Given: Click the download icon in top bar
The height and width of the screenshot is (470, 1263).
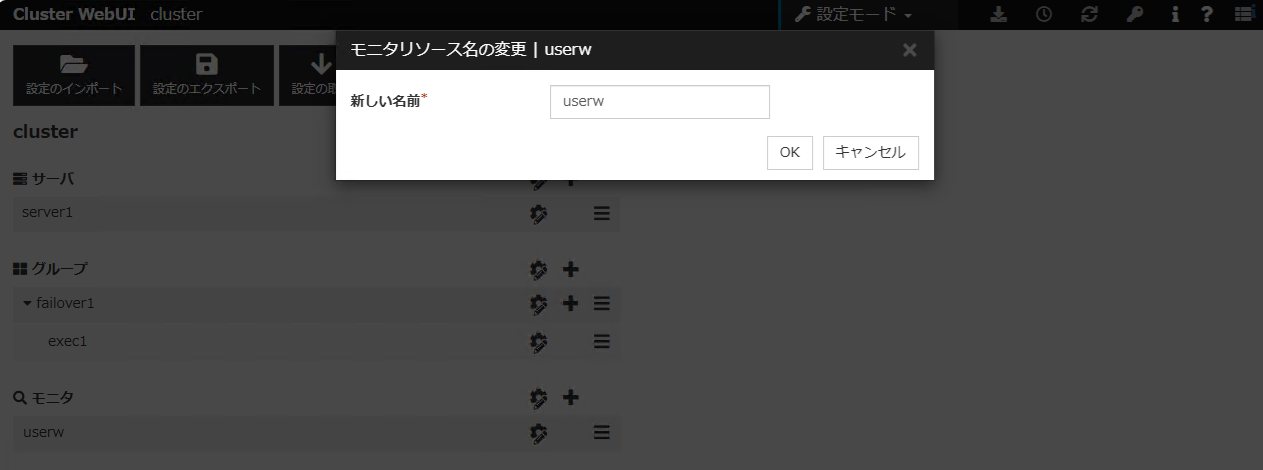Looking at the screenshot, I should click(x=999, y=15).
